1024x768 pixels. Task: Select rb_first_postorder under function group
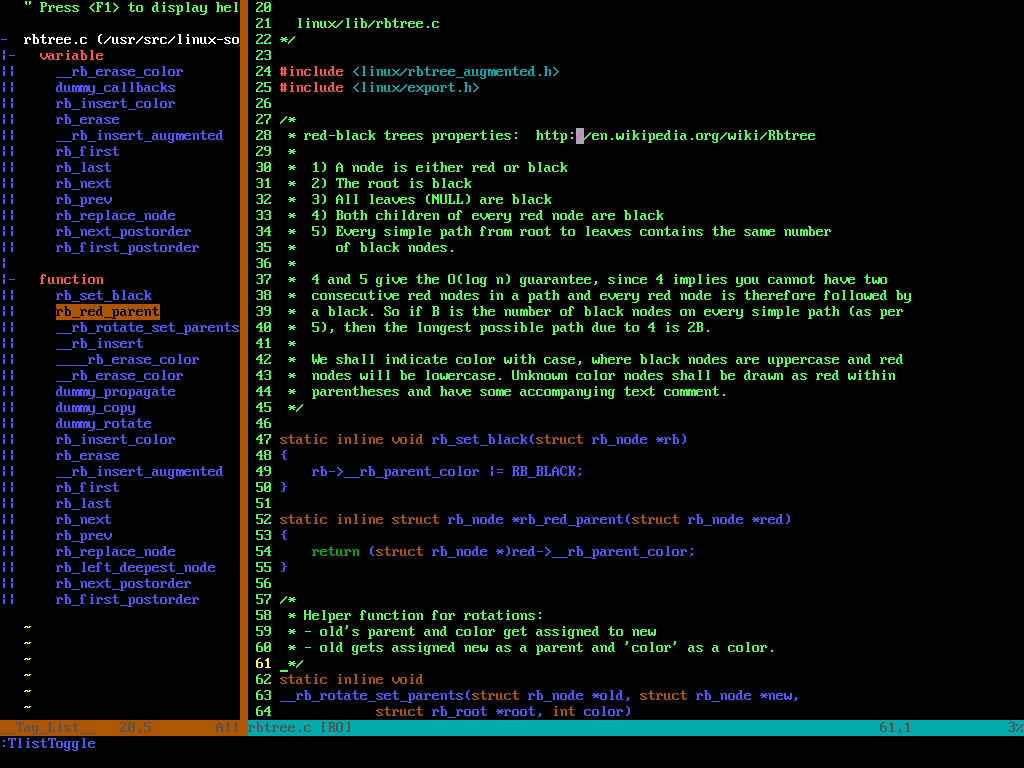pos(127,600)
